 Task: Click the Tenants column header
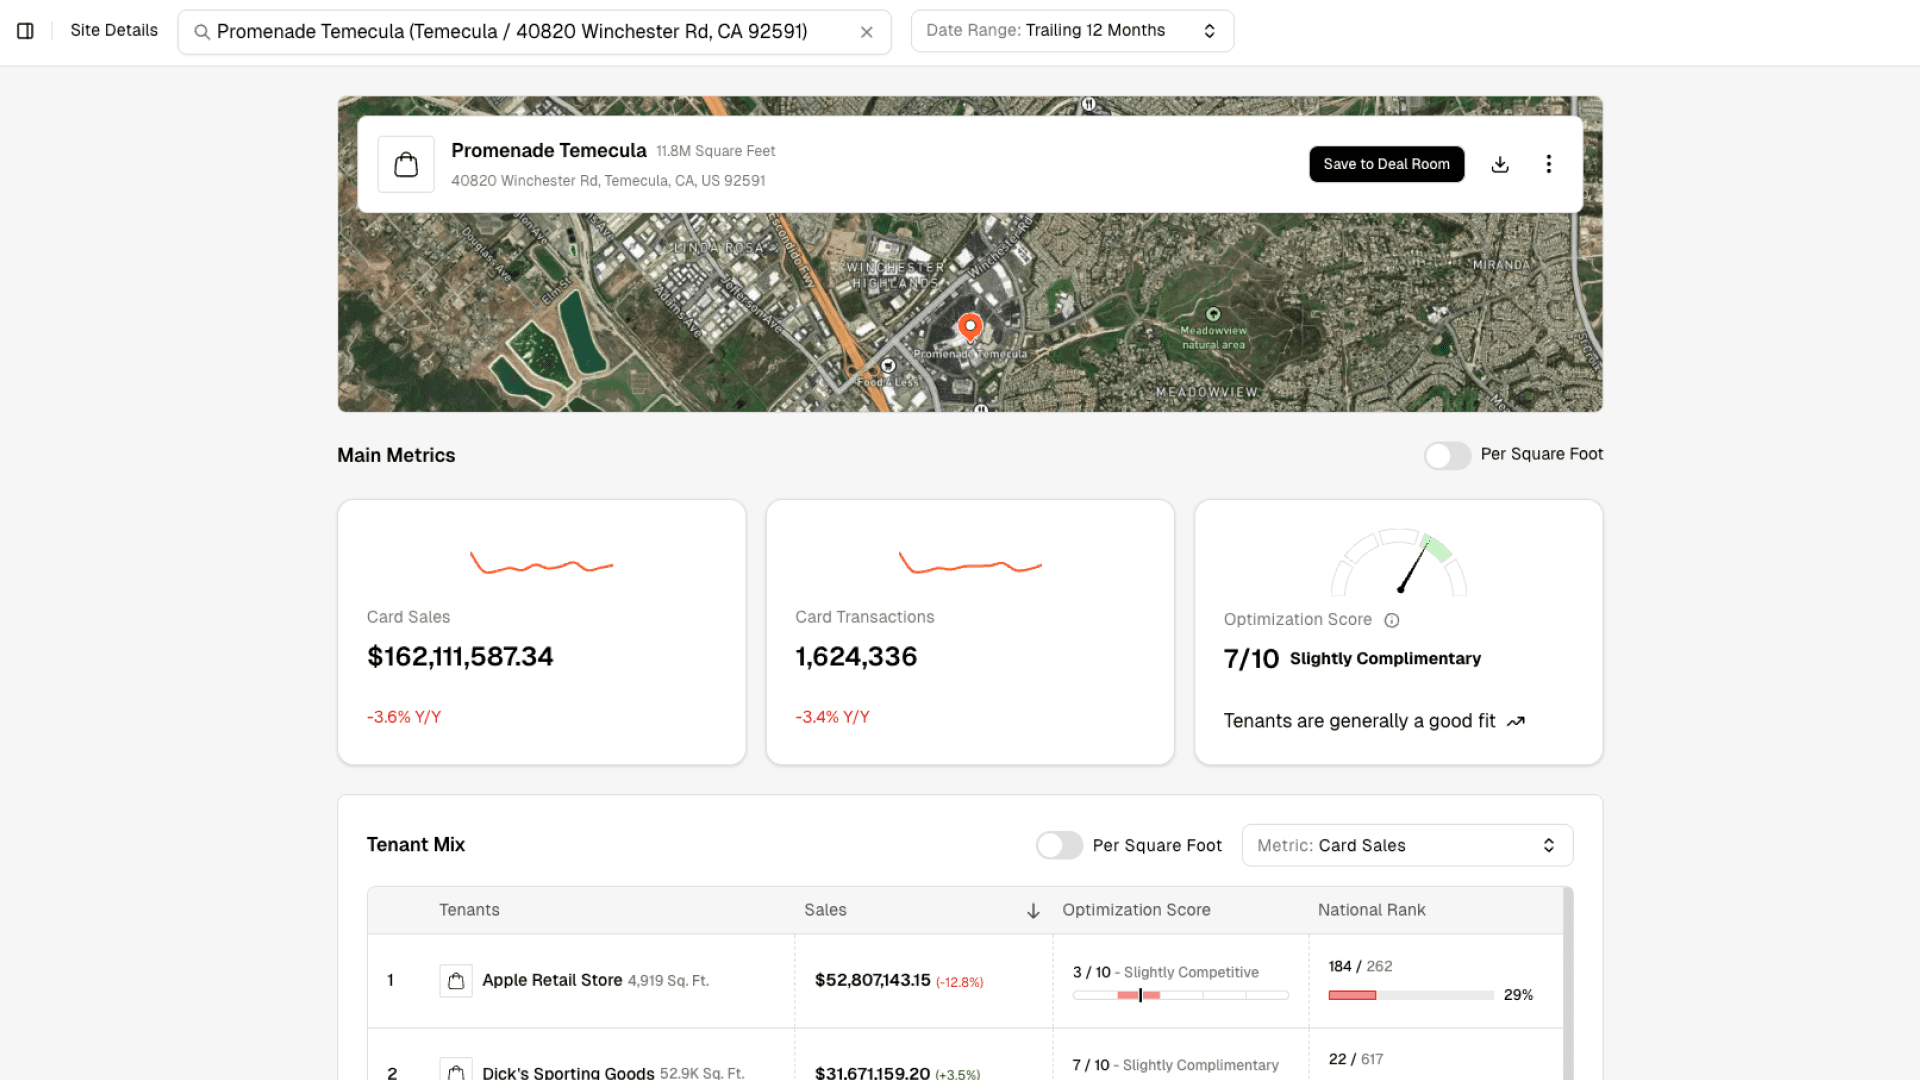pyautogui.click(x=469, y=910)
